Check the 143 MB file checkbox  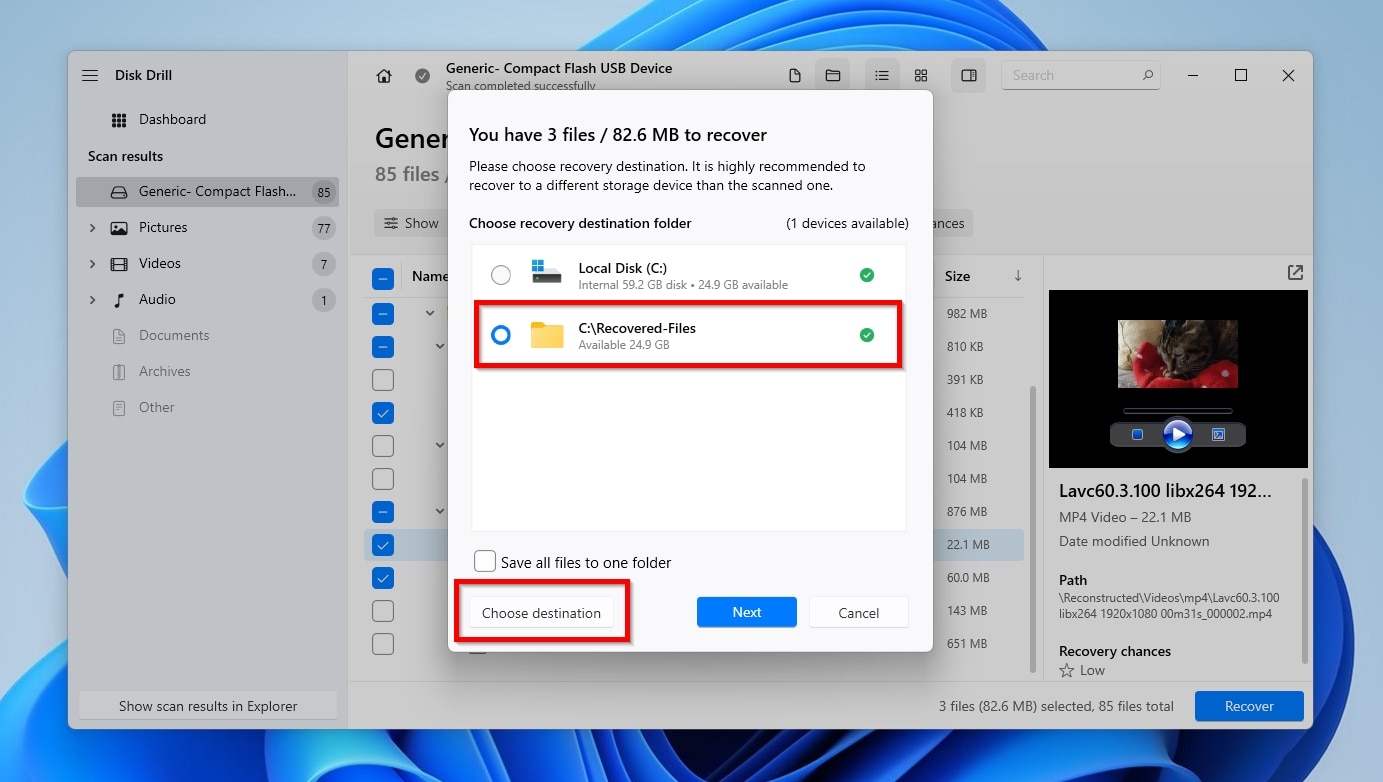point(383,611)
